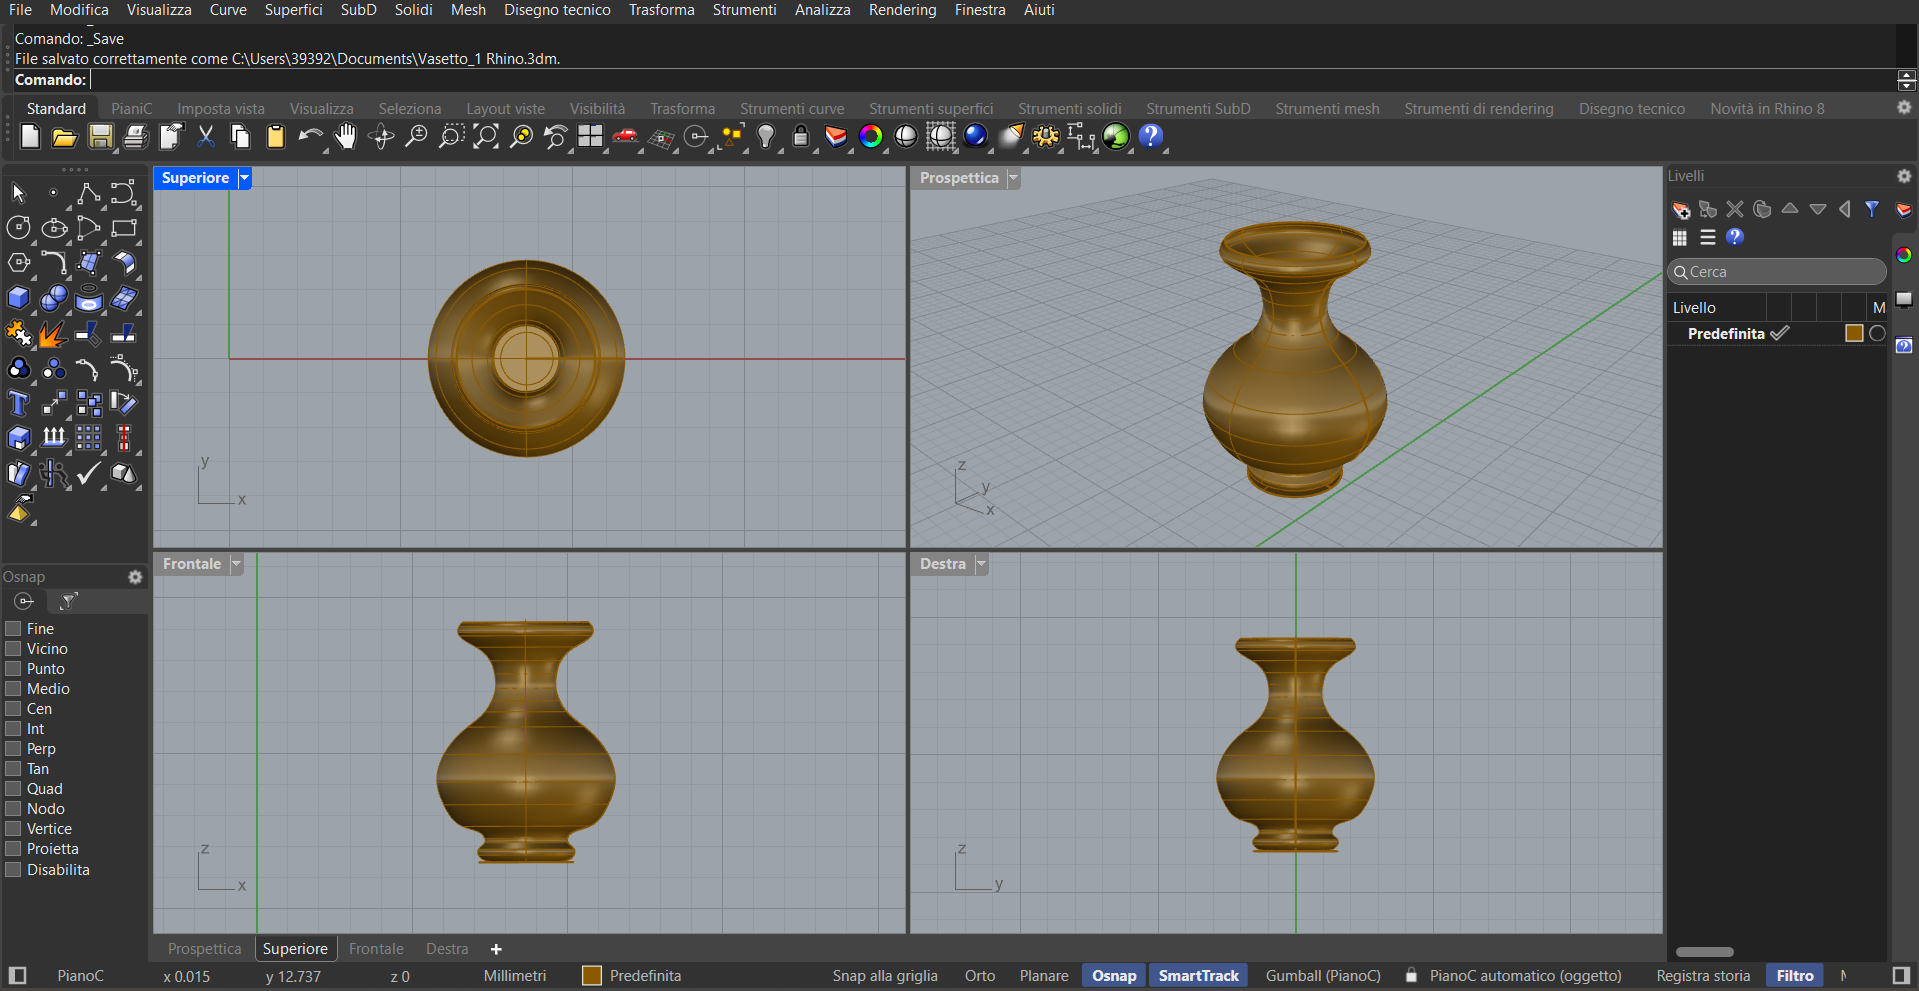Toggle the Orto status bar button
This screenshot has height=991, width=1919.
pos(979,976)
